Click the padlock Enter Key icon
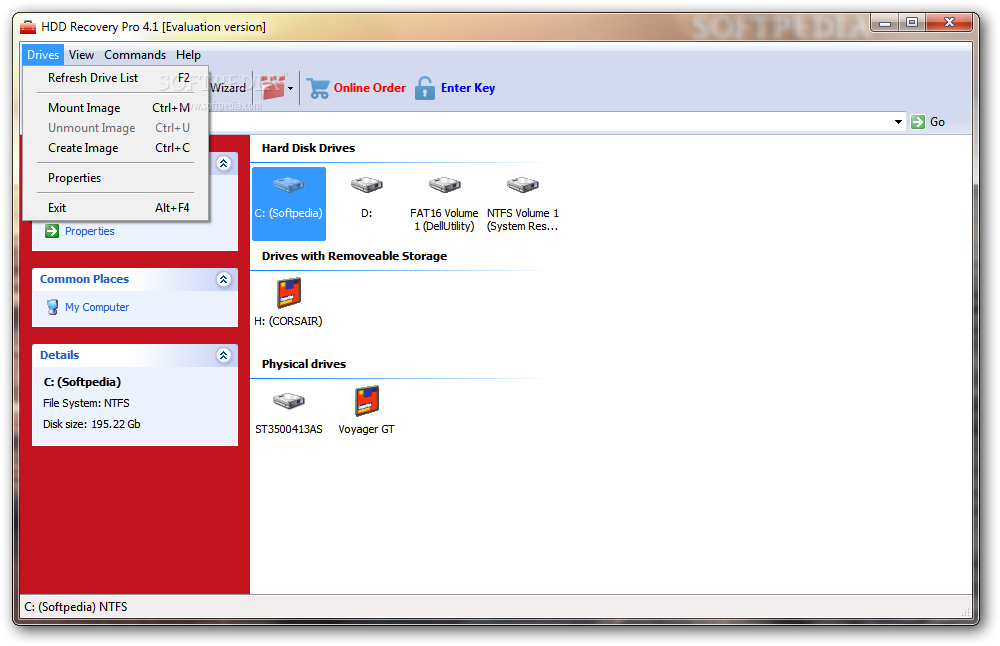 tap(424, 88)
